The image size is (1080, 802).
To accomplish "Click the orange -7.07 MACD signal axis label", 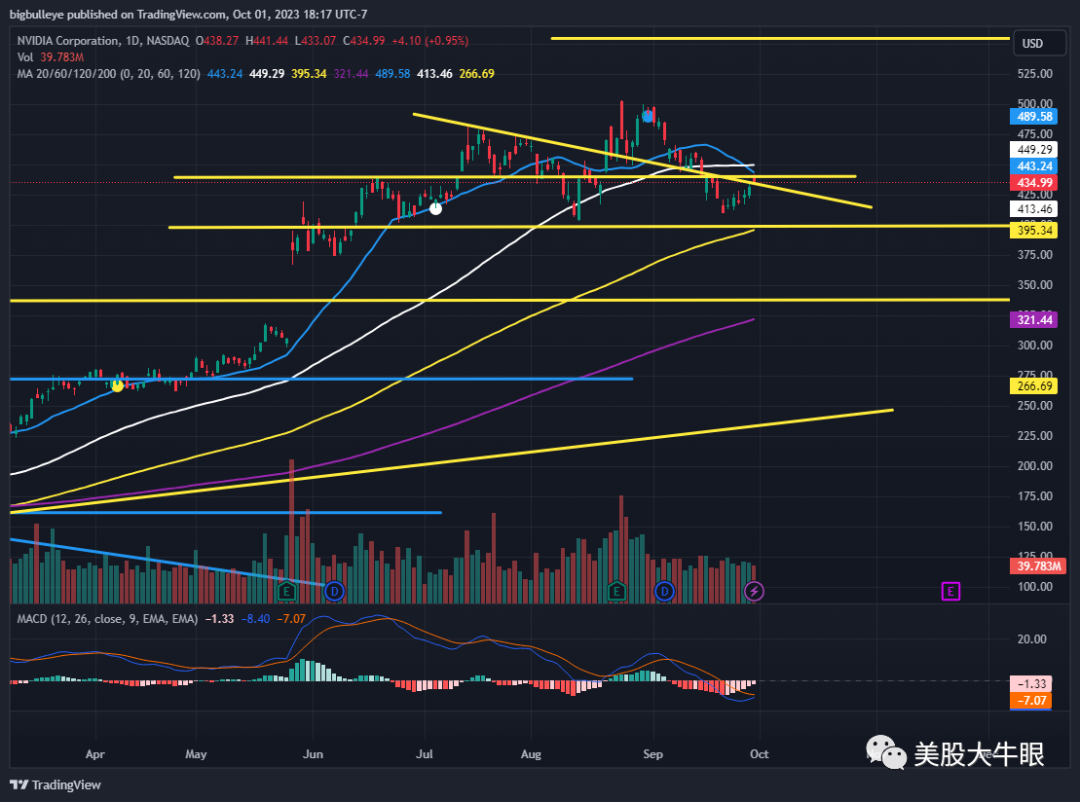I will [1031, 701].
